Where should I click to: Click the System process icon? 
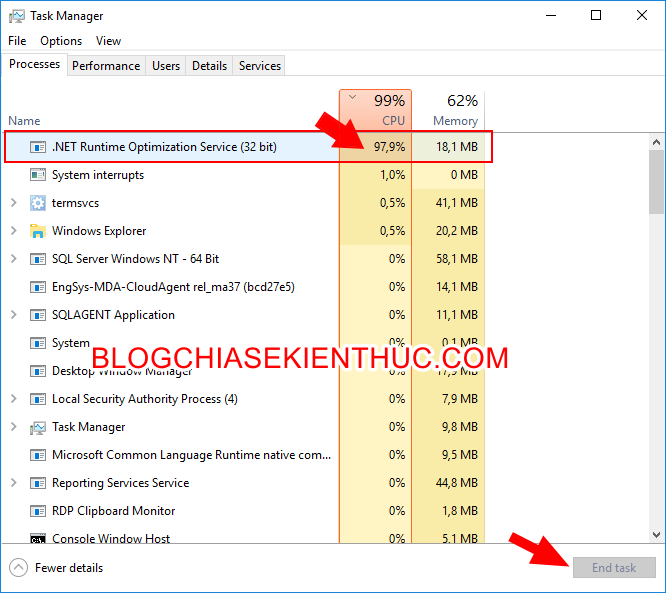[x=38, y=343]
